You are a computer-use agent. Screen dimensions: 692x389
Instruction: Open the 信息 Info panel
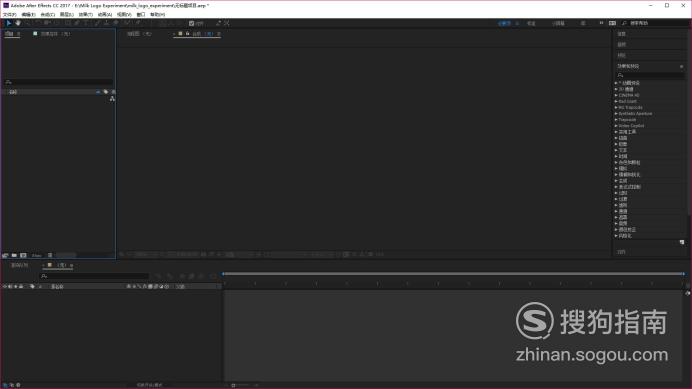(x=622, y=34)
